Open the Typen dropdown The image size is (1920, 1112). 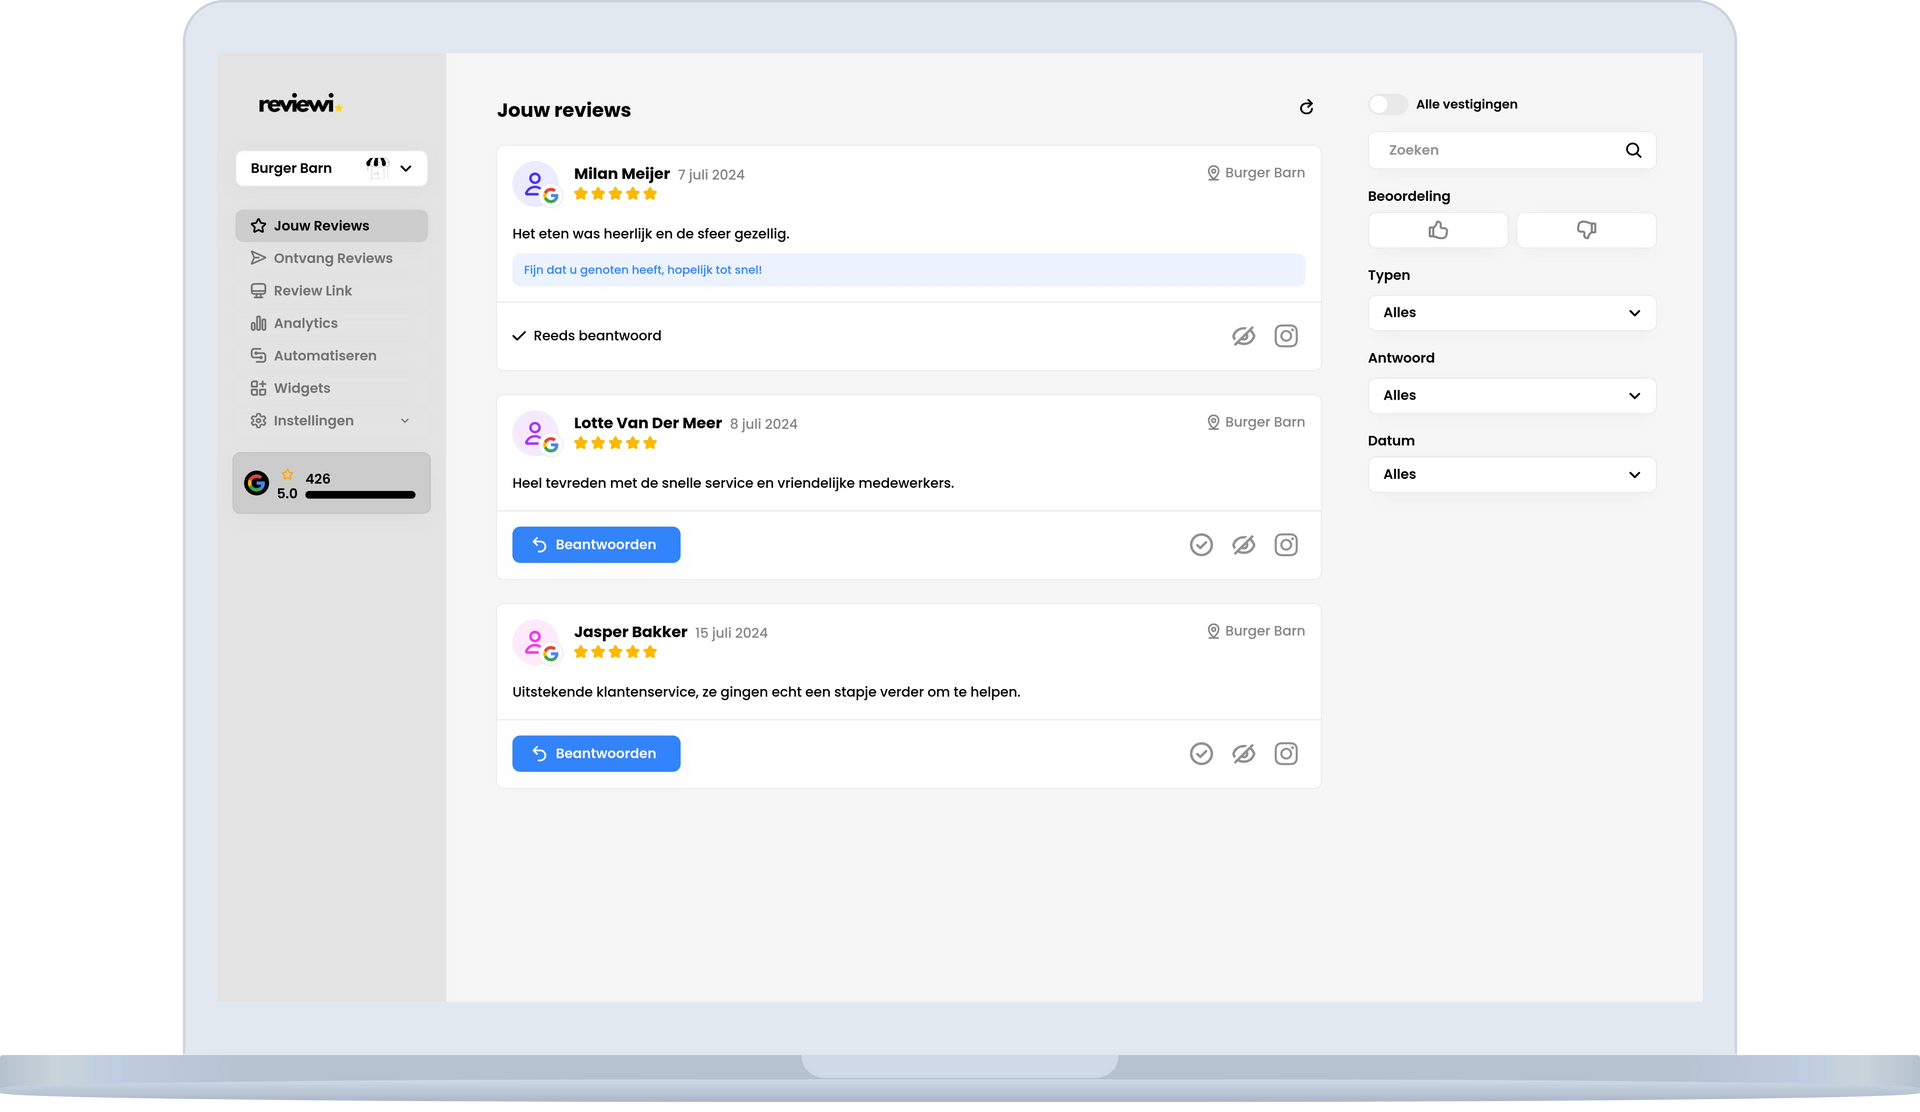[x=1511, y=313]
